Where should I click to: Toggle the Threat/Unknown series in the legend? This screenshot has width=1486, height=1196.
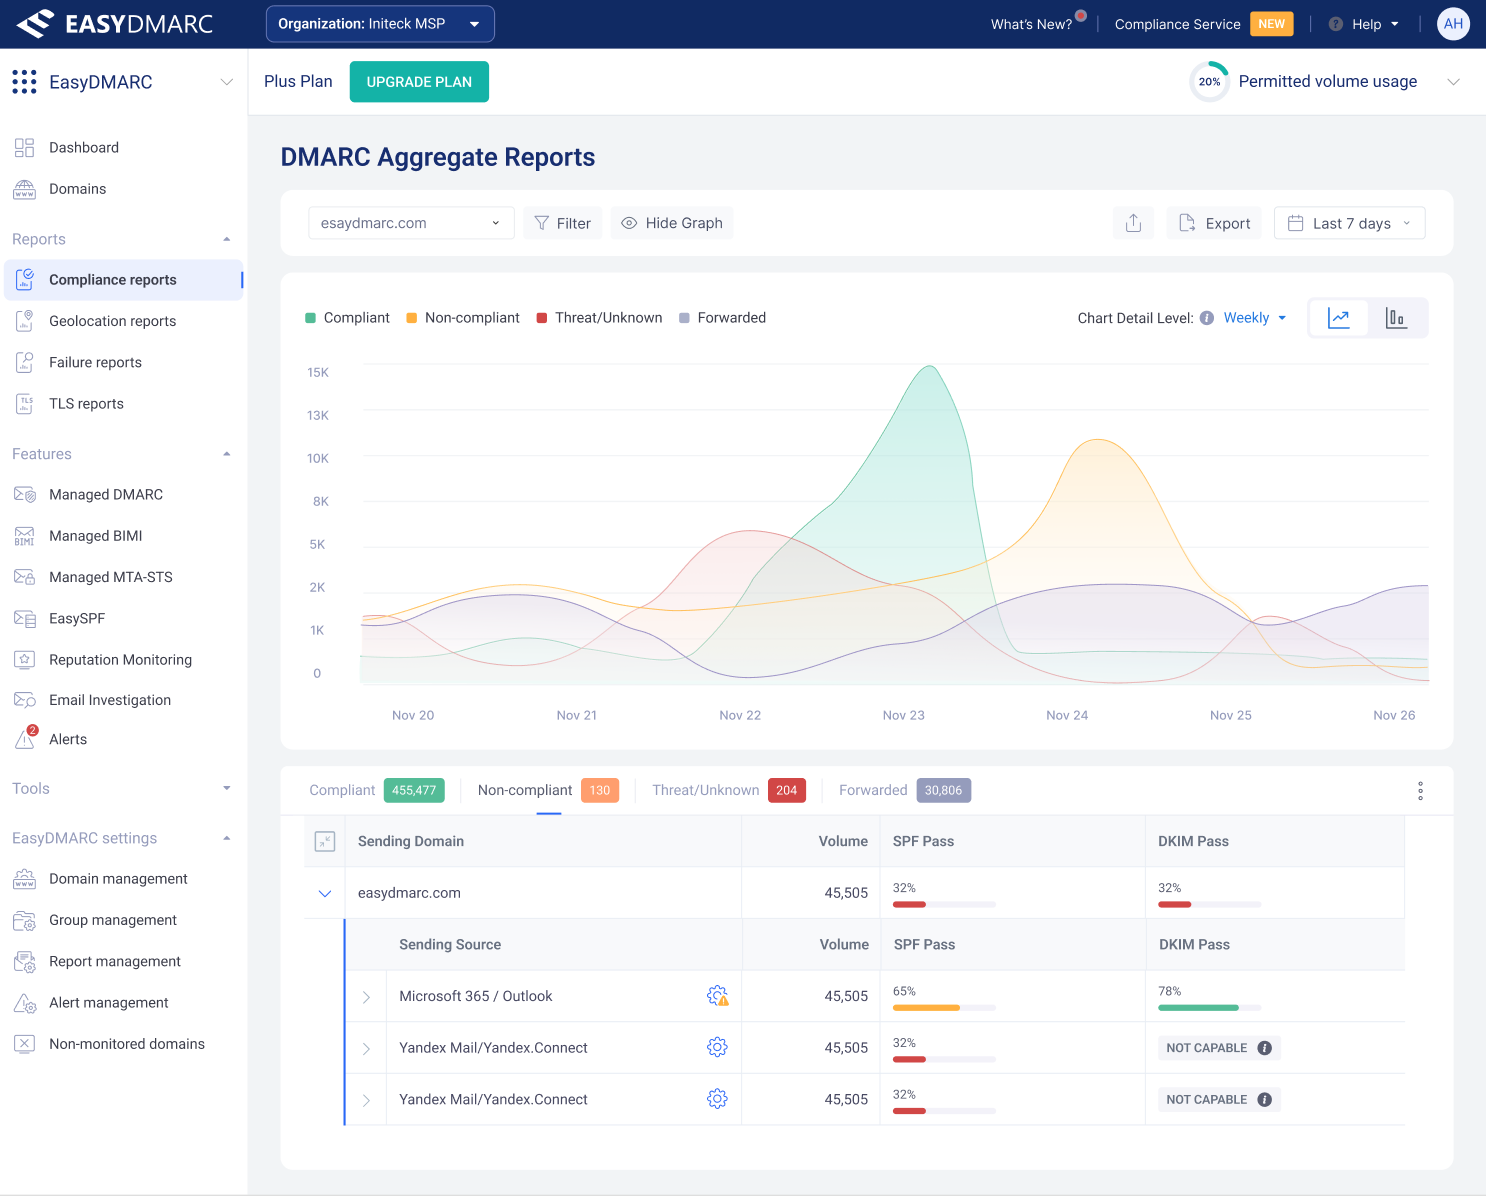pyautogui.click(x=599, y=318)
